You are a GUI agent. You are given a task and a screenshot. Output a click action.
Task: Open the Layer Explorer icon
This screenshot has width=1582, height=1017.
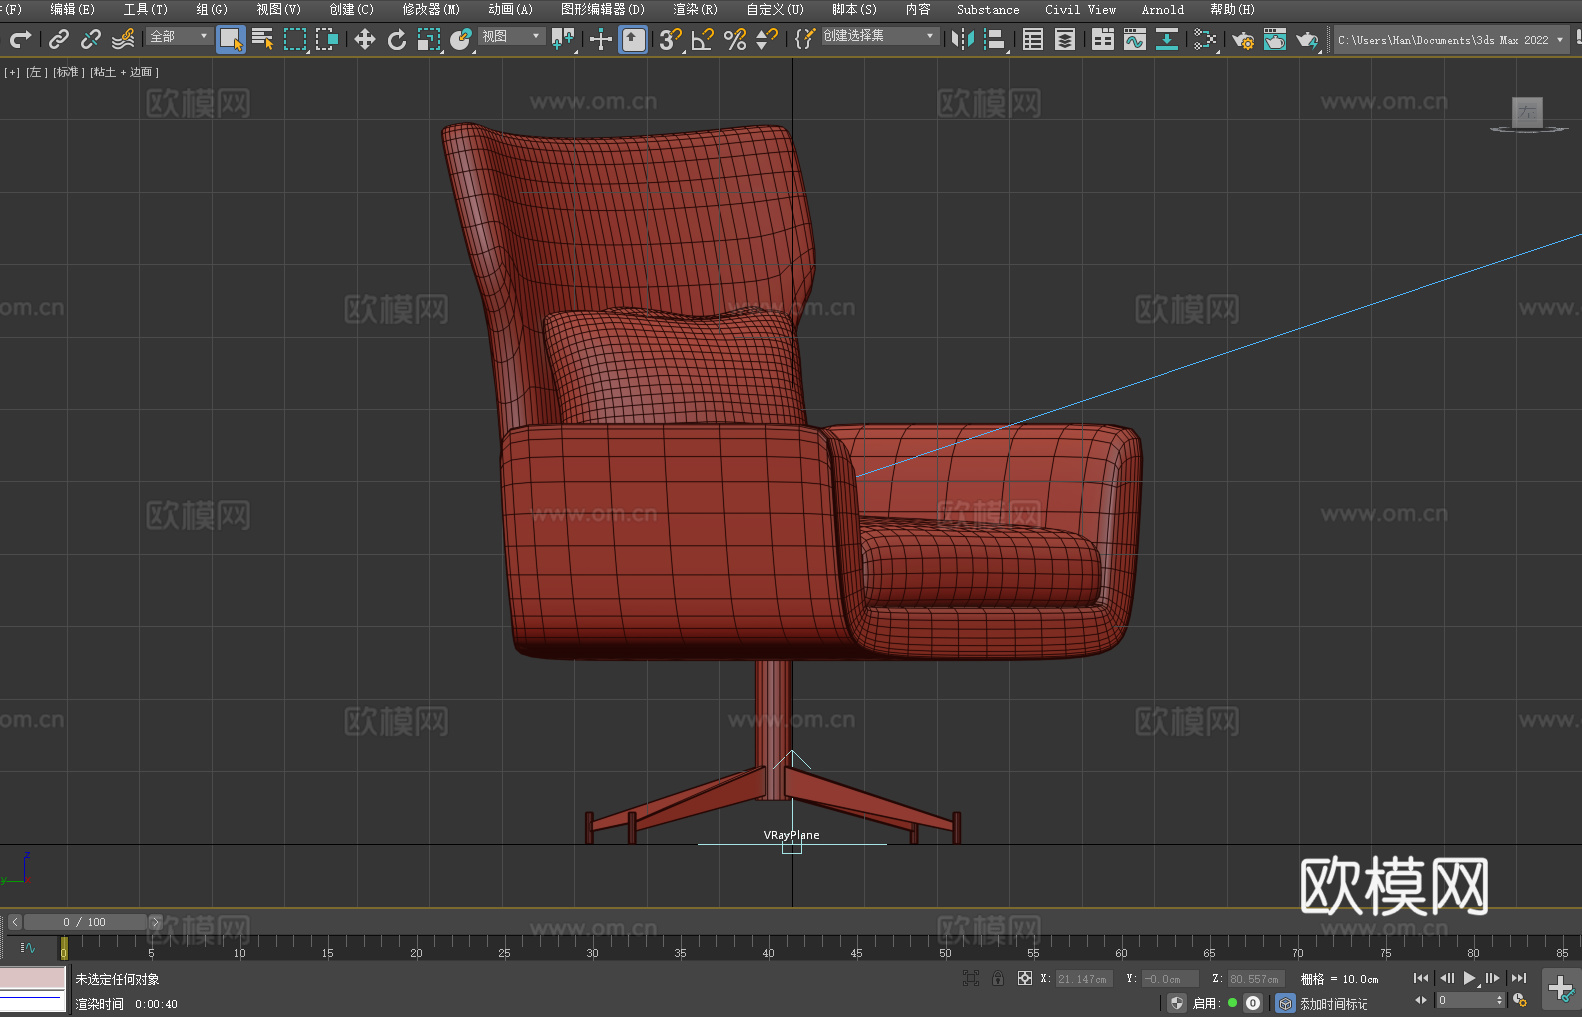pyautogui.click(x=1065, y=39)
